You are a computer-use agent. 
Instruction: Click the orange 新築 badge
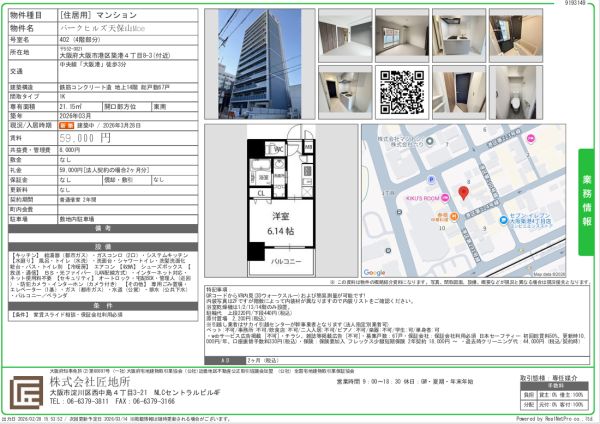[x=67, y=126]
